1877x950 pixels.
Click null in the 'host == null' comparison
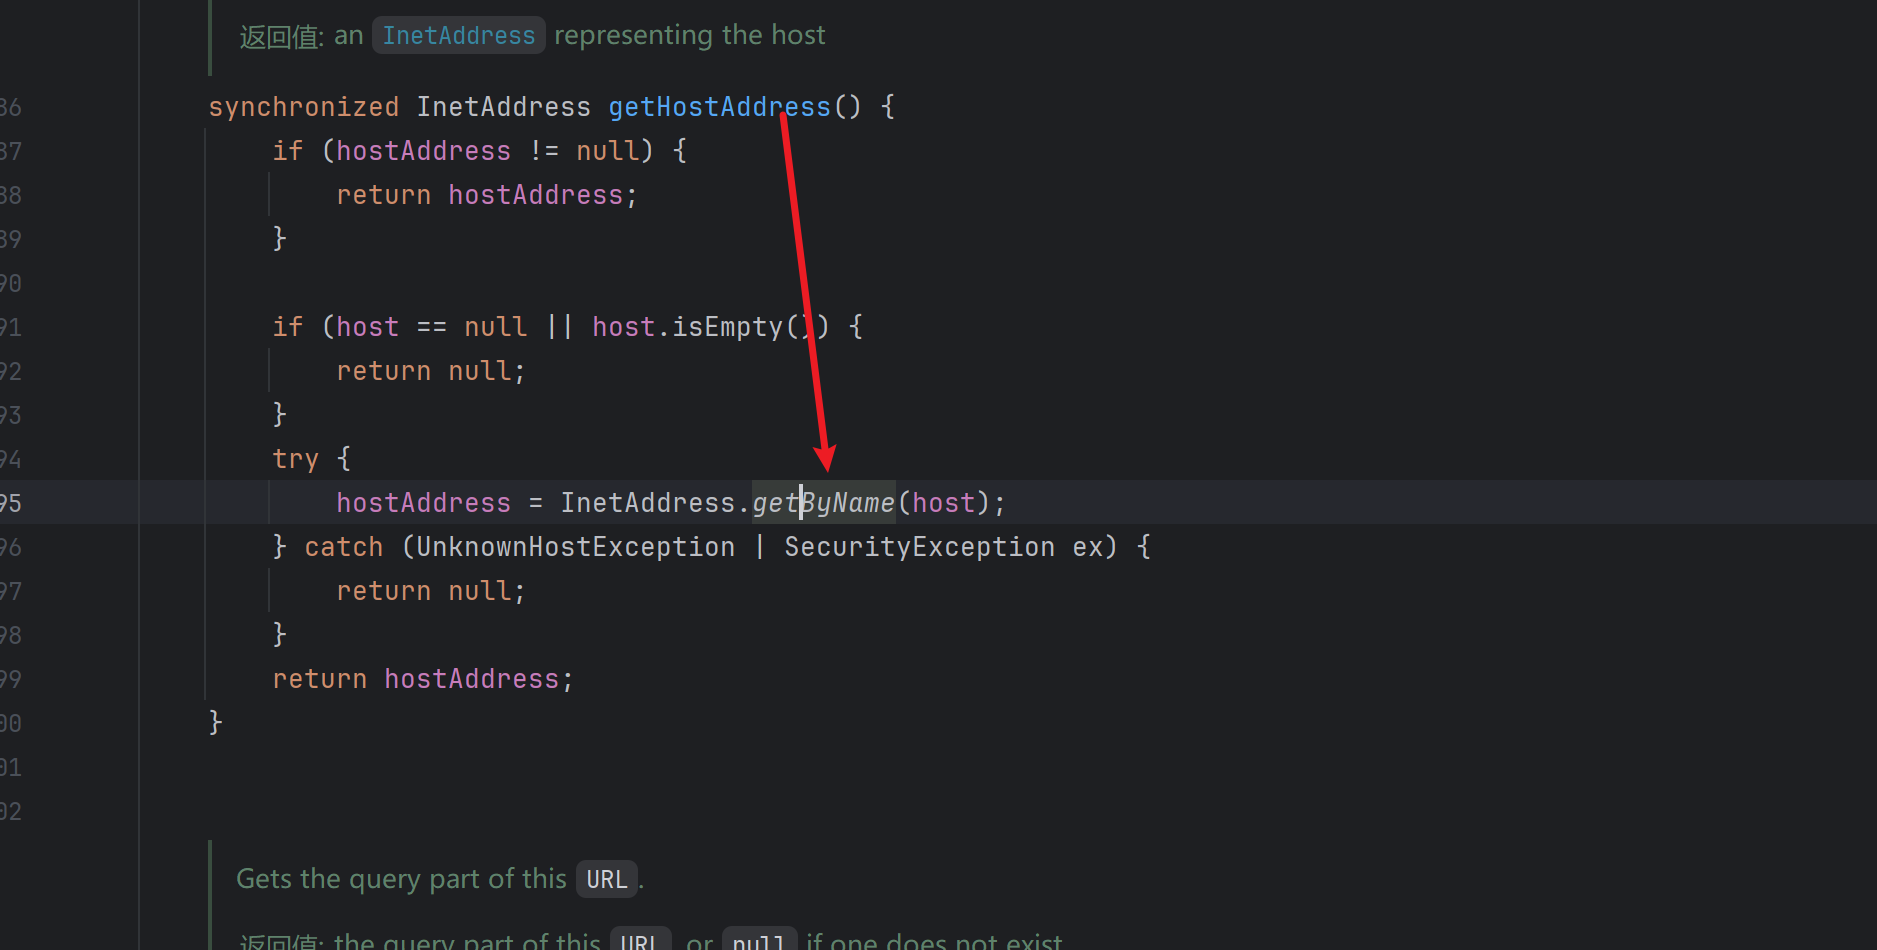pos(496,327)
